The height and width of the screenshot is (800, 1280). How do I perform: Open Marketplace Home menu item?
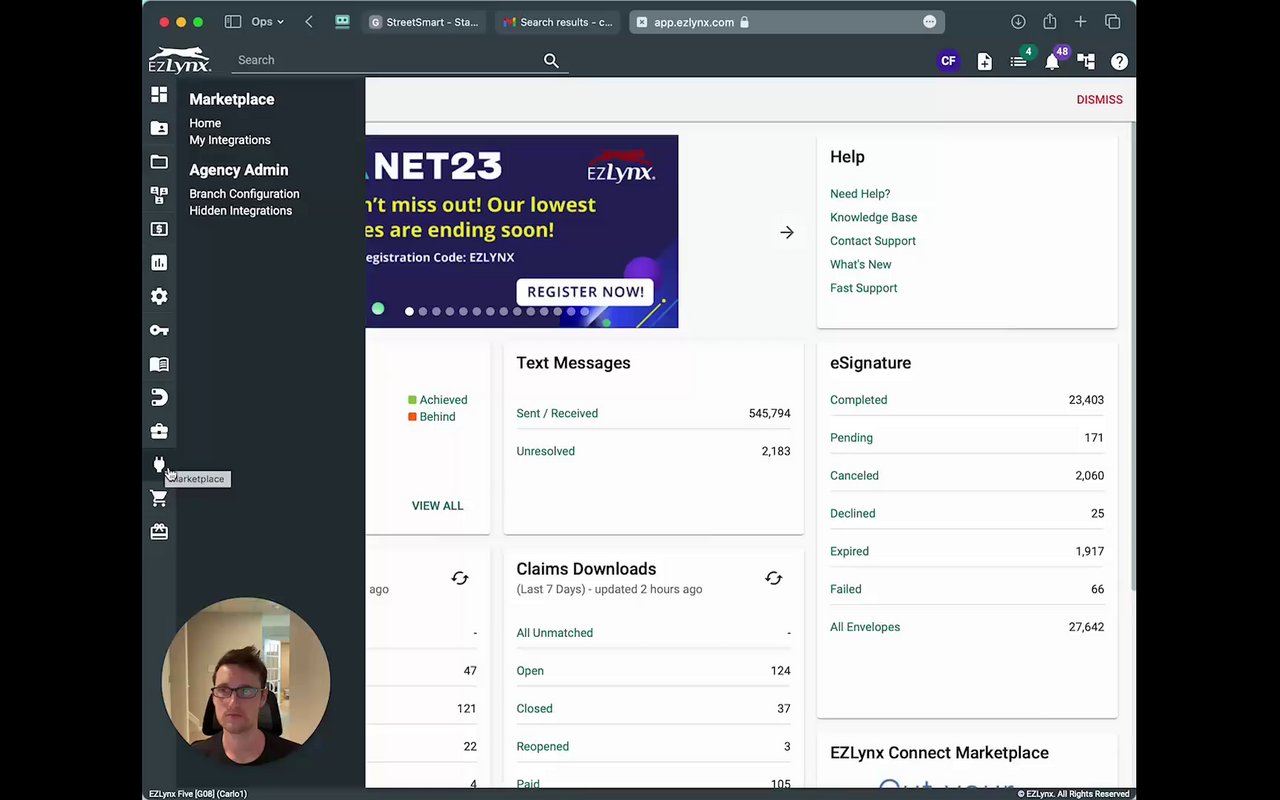pyautogui.click(x=205, y=123)
